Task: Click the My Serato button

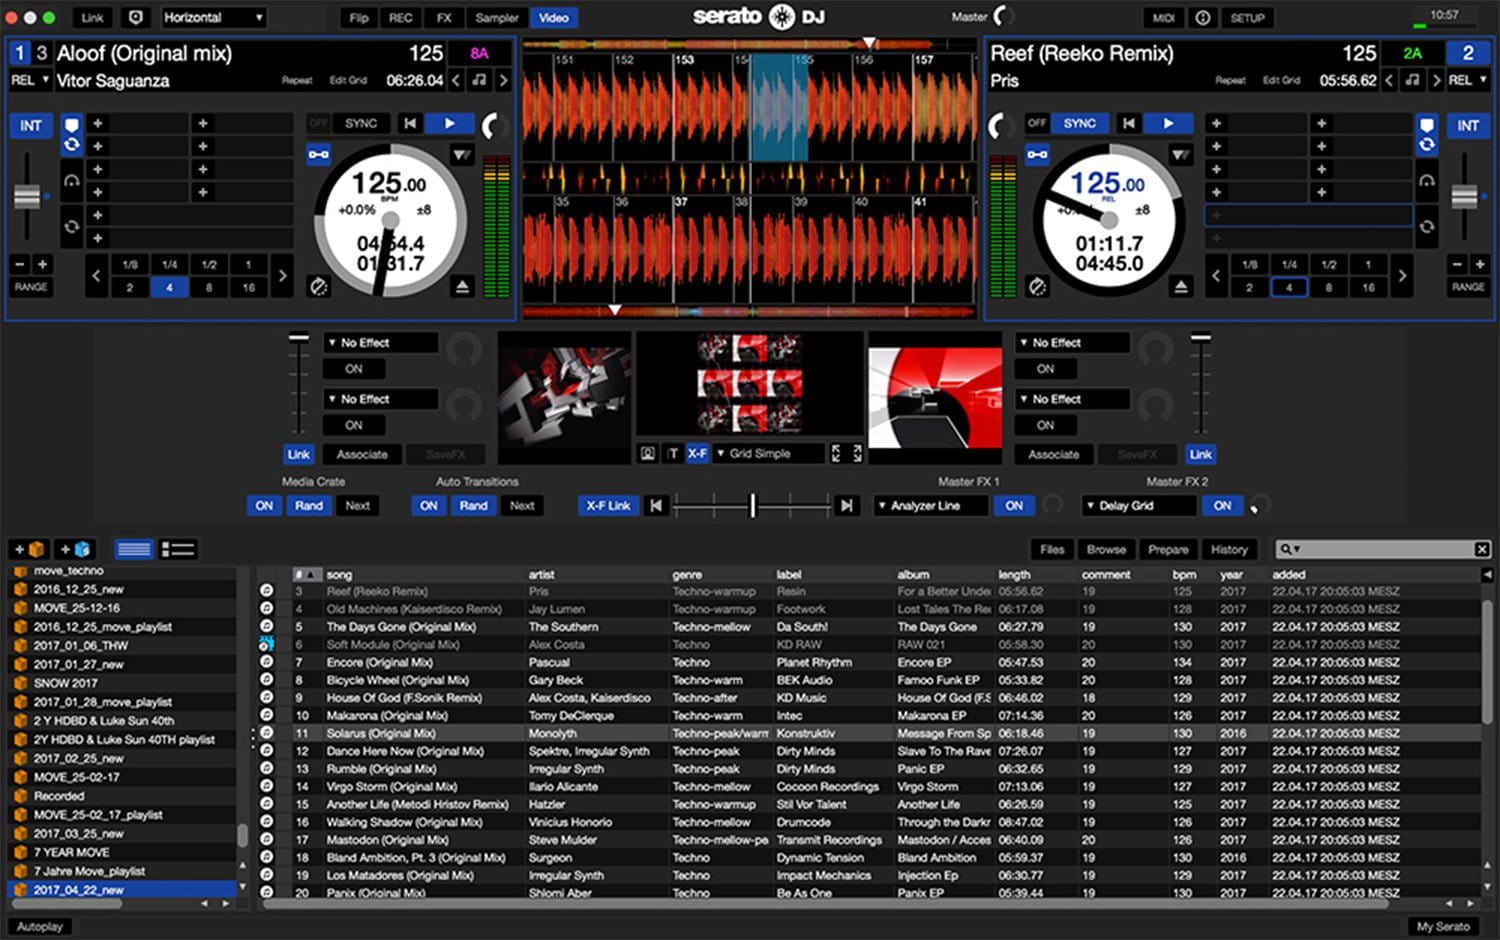Action: (1443, 927)
